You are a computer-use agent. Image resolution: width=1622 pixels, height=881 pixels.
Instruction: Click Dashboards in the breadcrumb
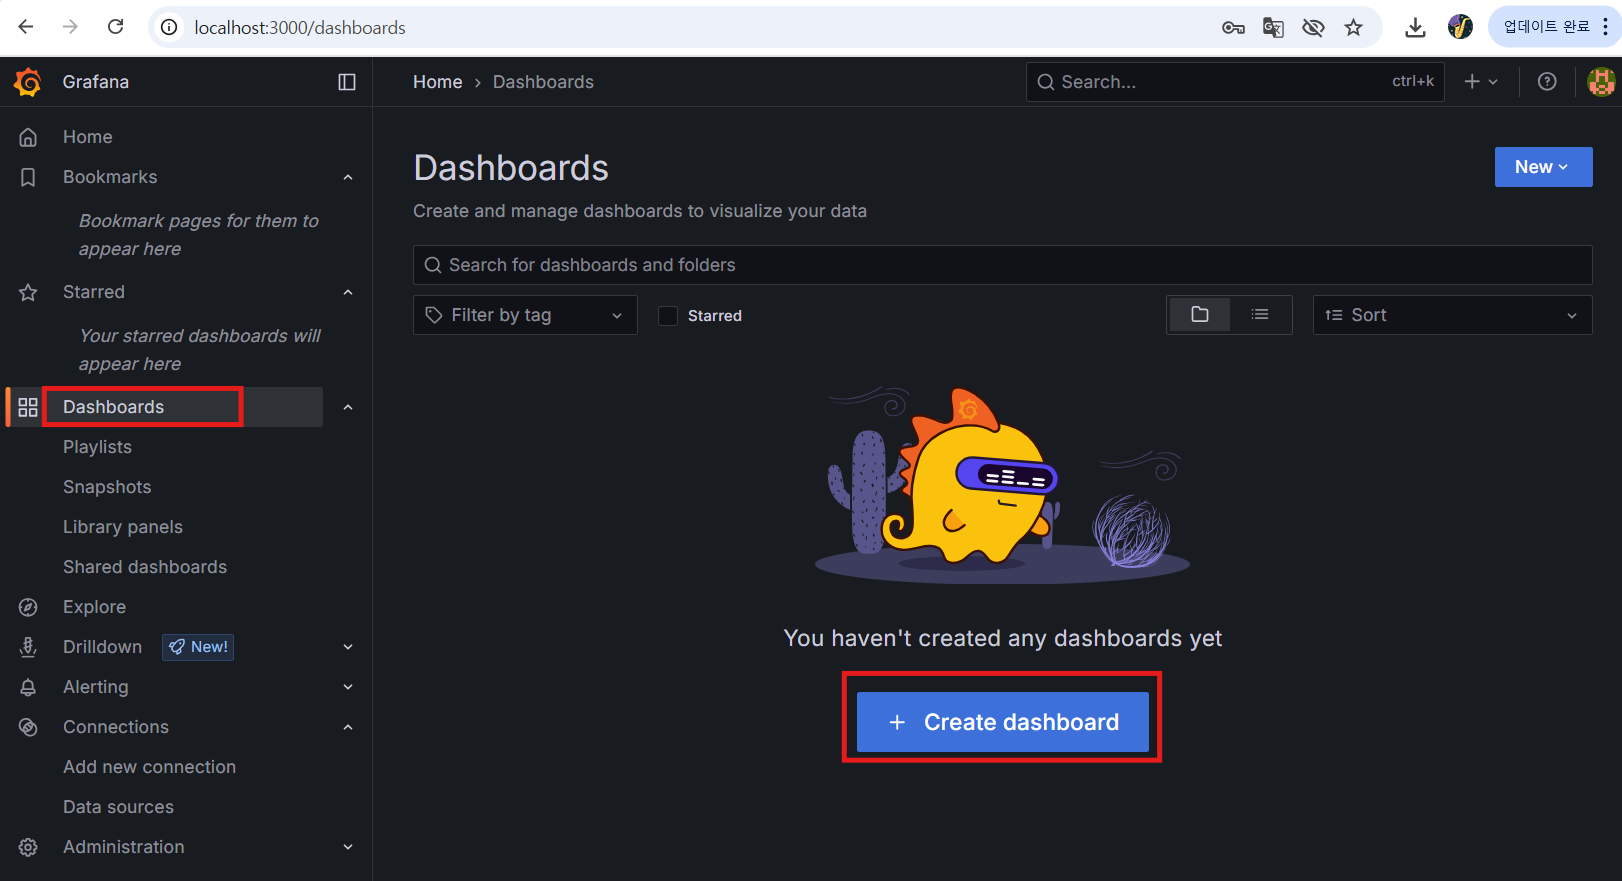point(543,82)
